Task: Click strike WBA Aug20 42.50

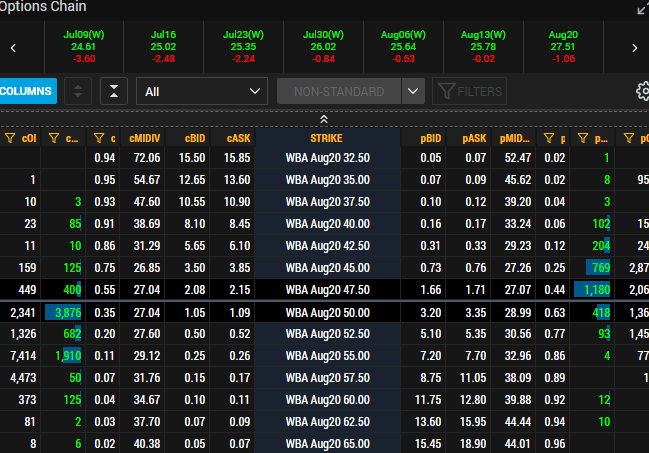Action: pos(327,246)
